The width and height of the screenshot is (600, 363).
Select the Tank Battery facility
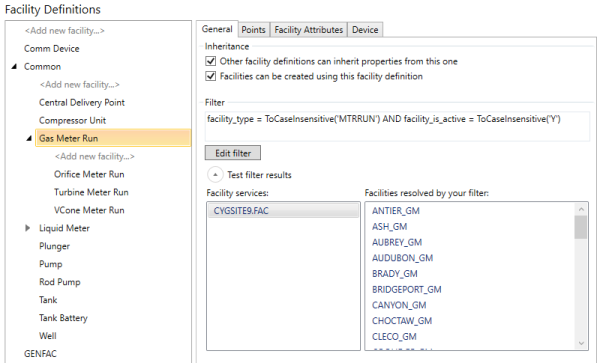tap(63, 318)
